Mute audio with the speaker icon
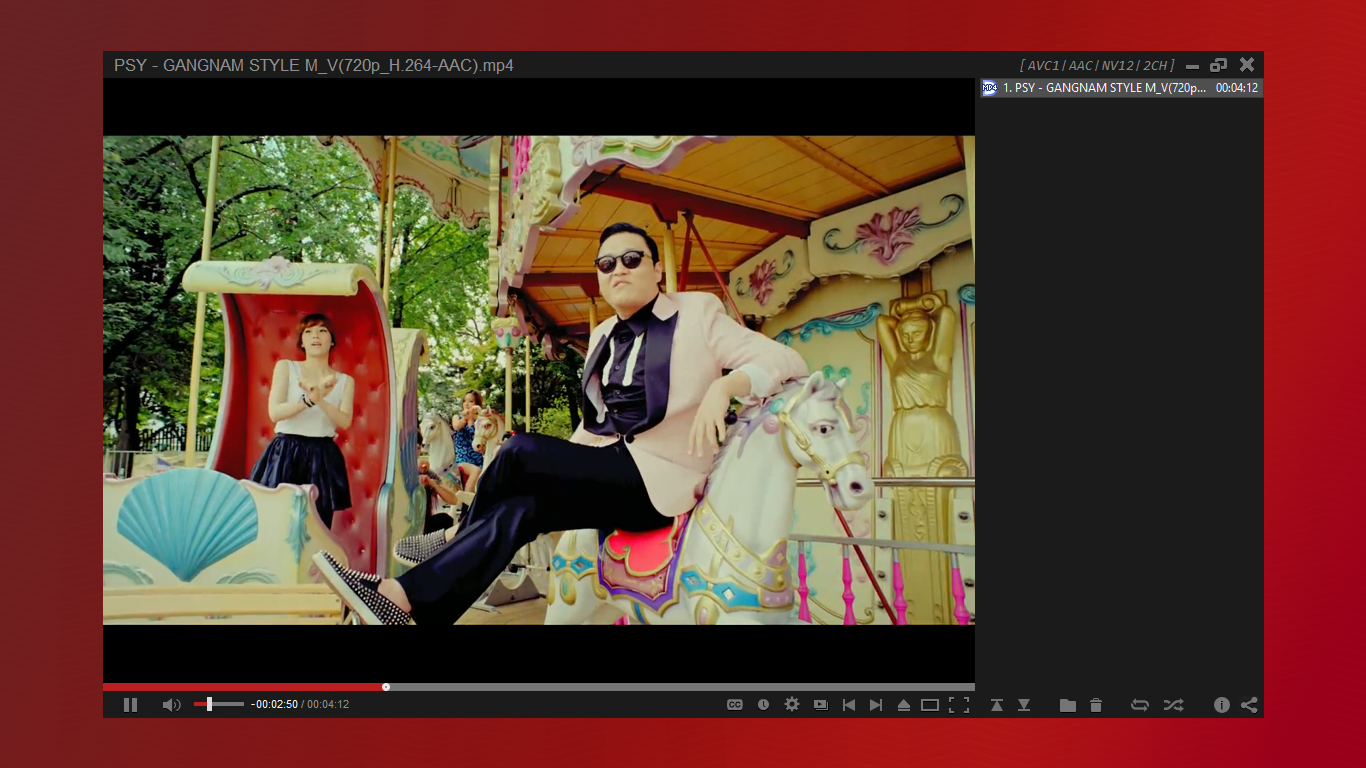The width and height of the screenshot is (1366, 768). tap(172, 705)
